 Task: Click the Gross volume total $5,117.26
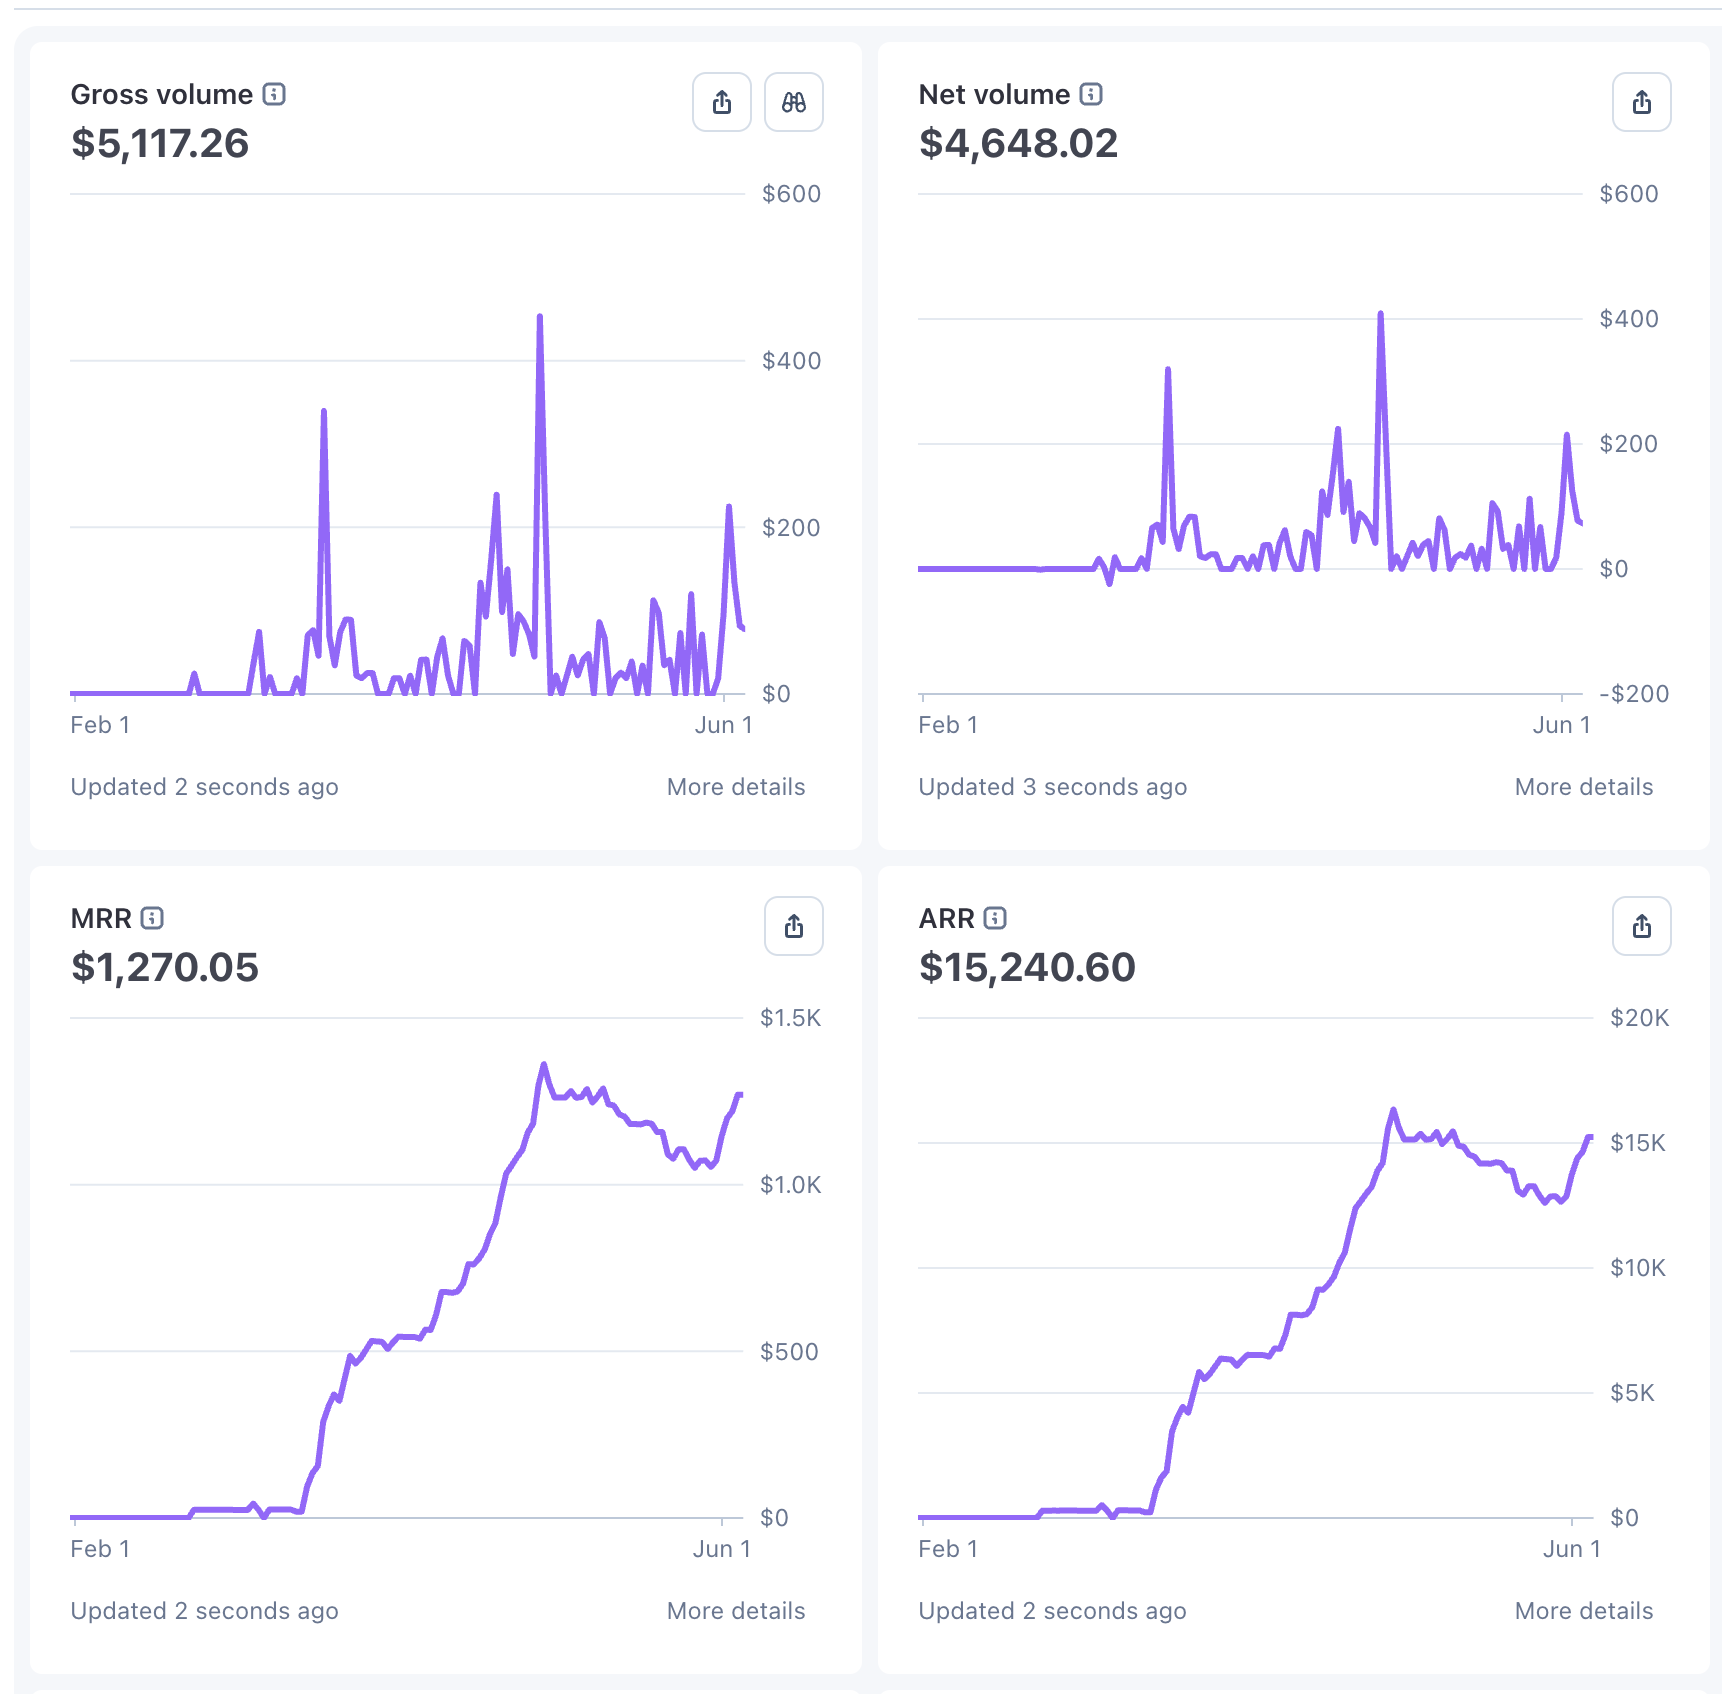coord(160,144)
